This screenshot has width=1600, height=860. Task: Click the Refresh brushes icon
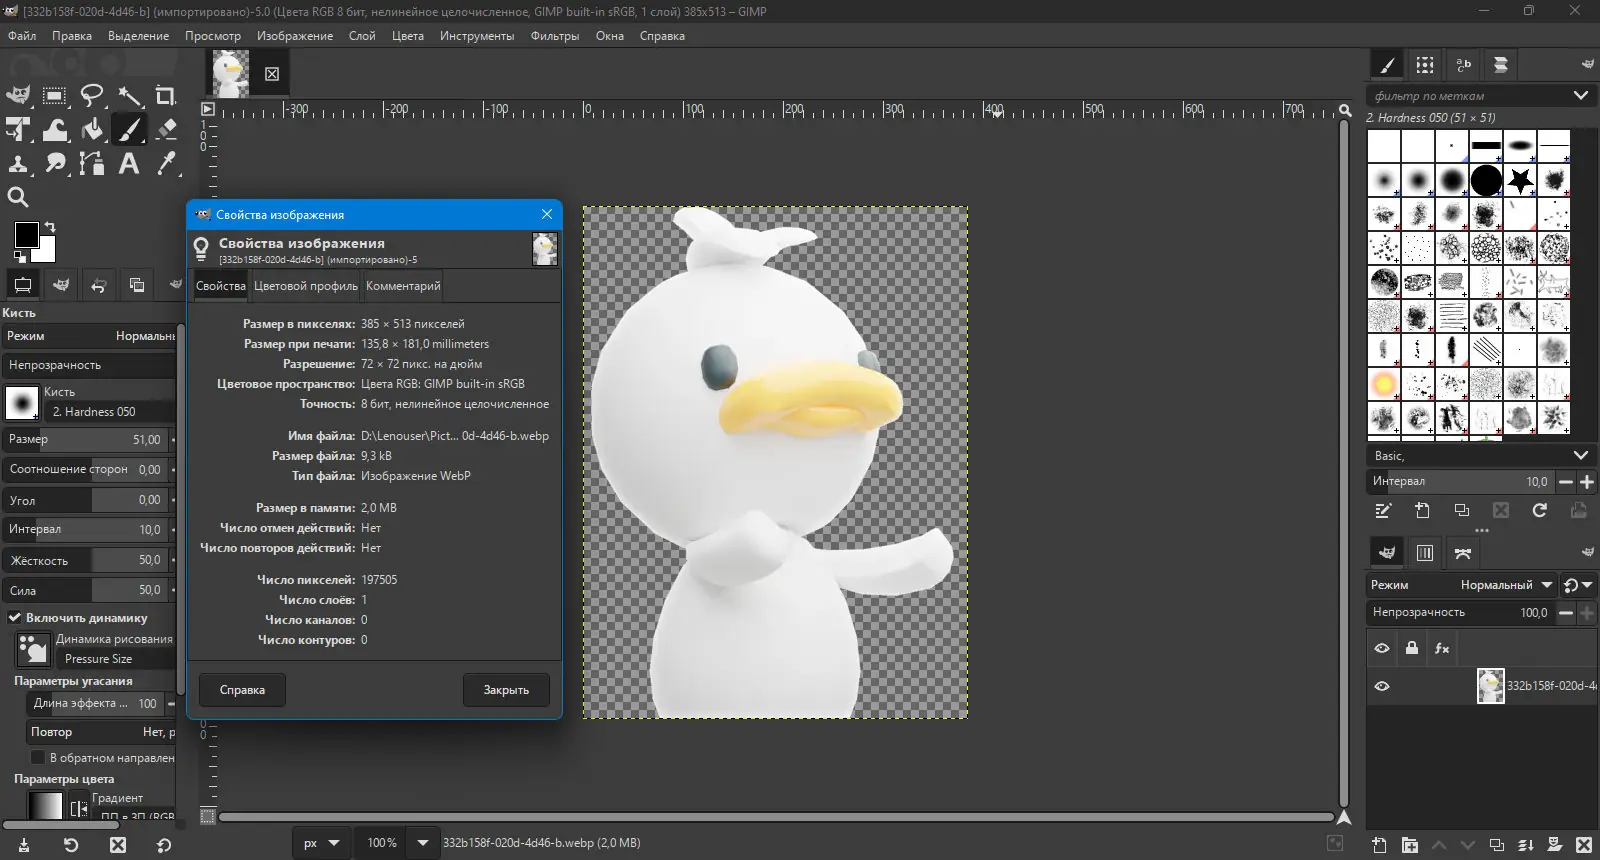1539,510
